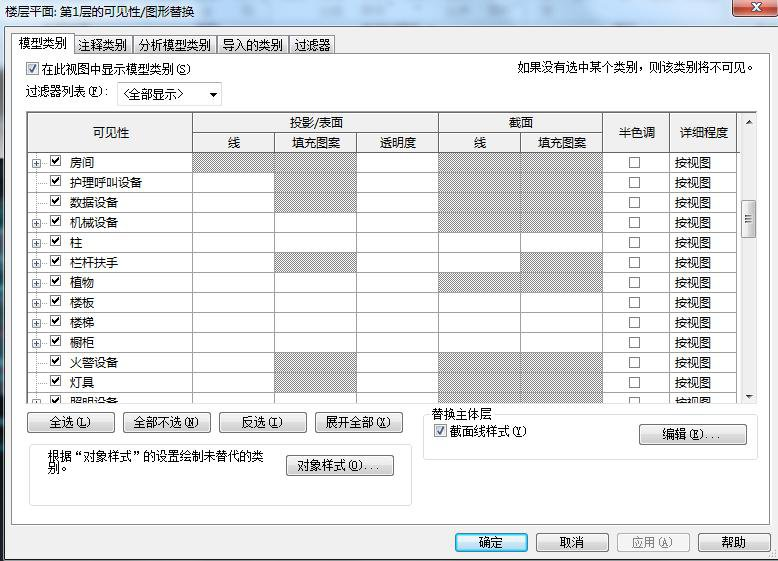Toggle visibility of 楼板
The height and width of the screenshot is (561, 778).
(x=56, y=301)
